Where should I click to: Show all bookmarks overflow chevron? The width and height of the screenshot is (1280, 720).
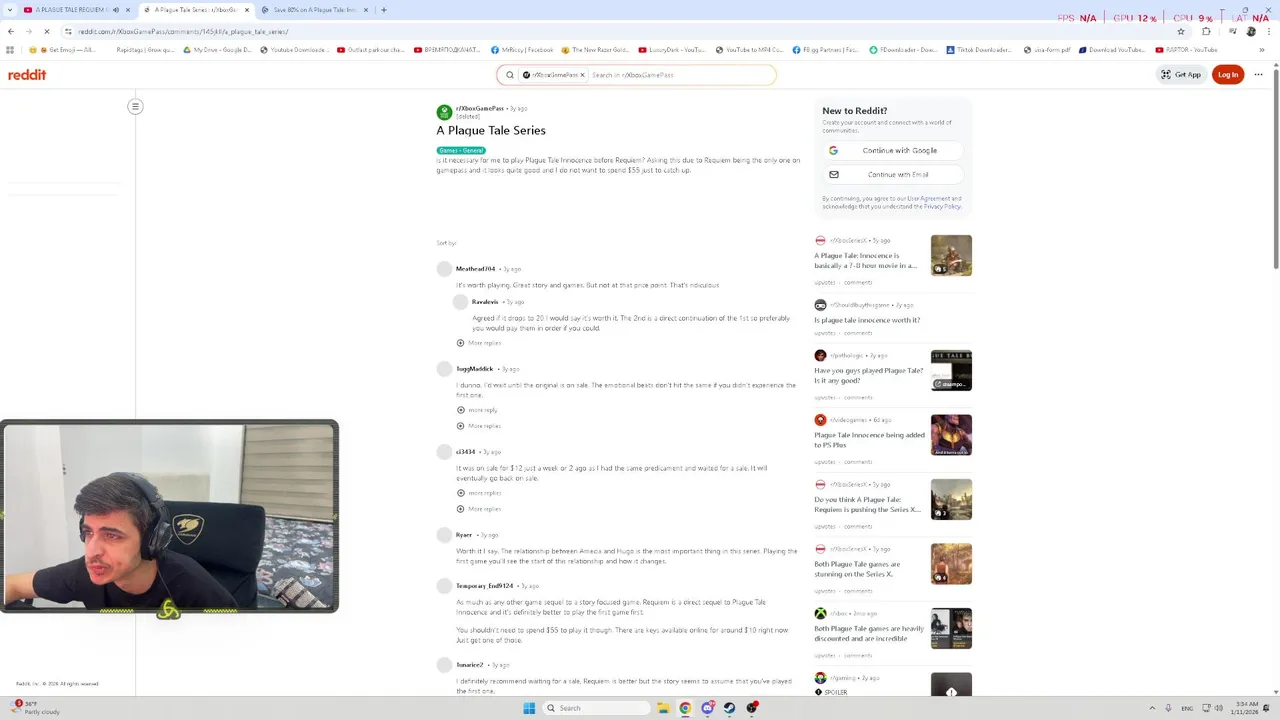click(x=1262, y=49)
